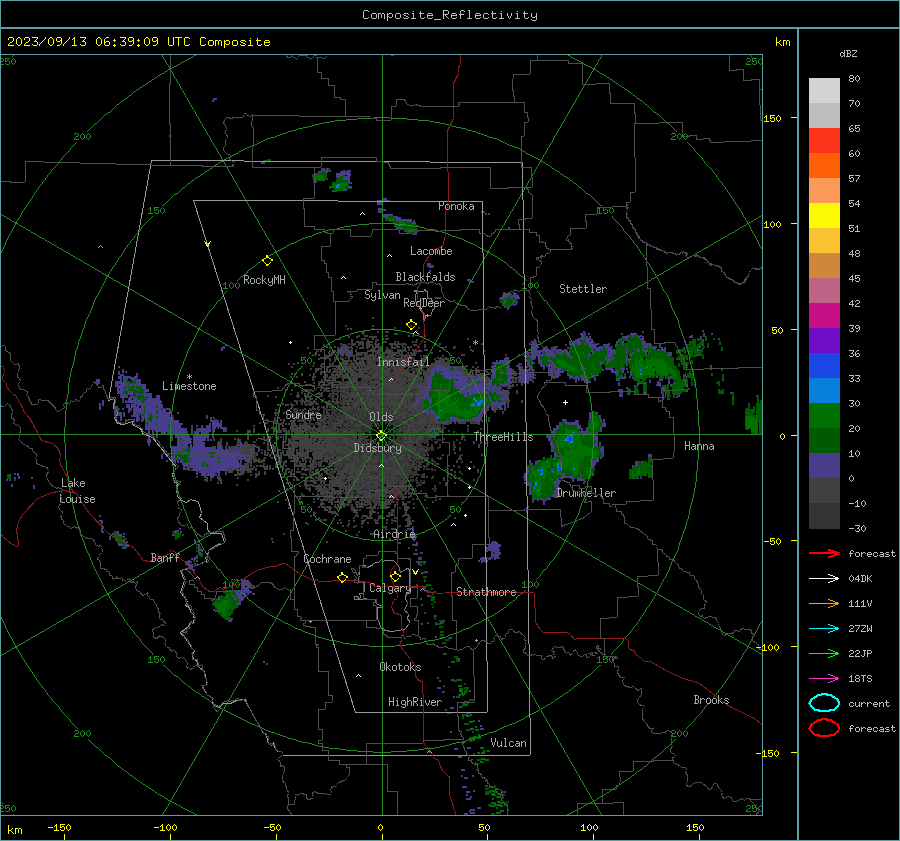Screen dimensions: 900x841
Task: Click the Innisfail town label
Action: click(403, 362)
